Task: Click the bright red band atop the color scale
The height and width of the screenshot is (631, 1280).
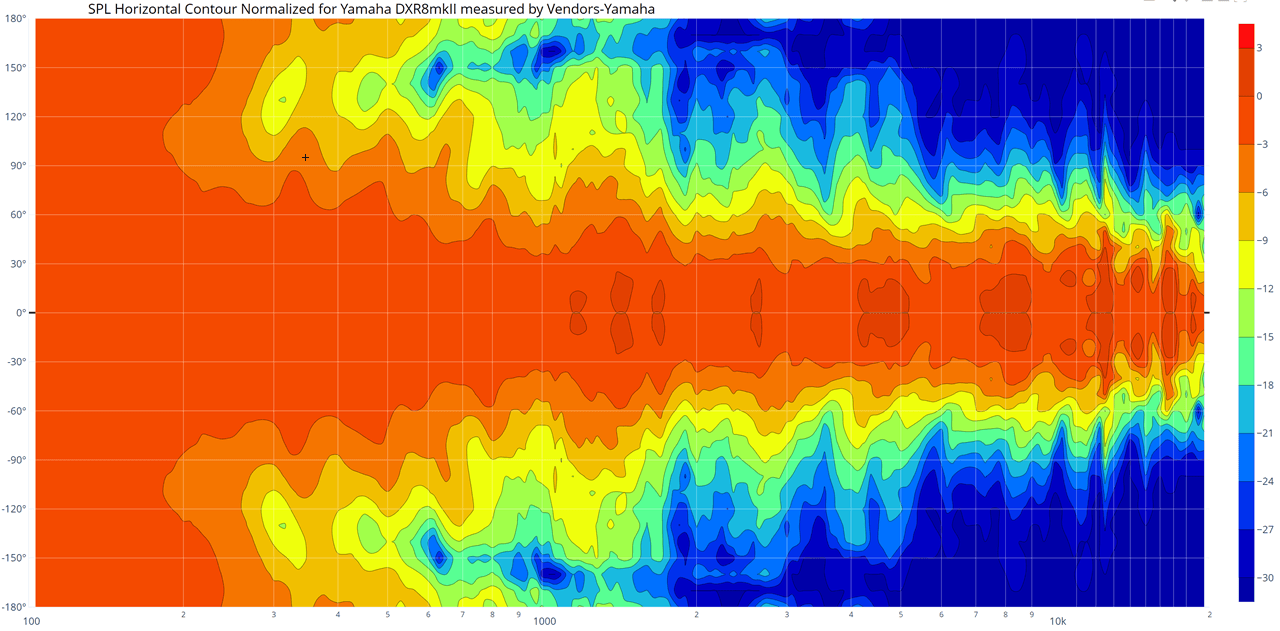Action: (1245, 35)
